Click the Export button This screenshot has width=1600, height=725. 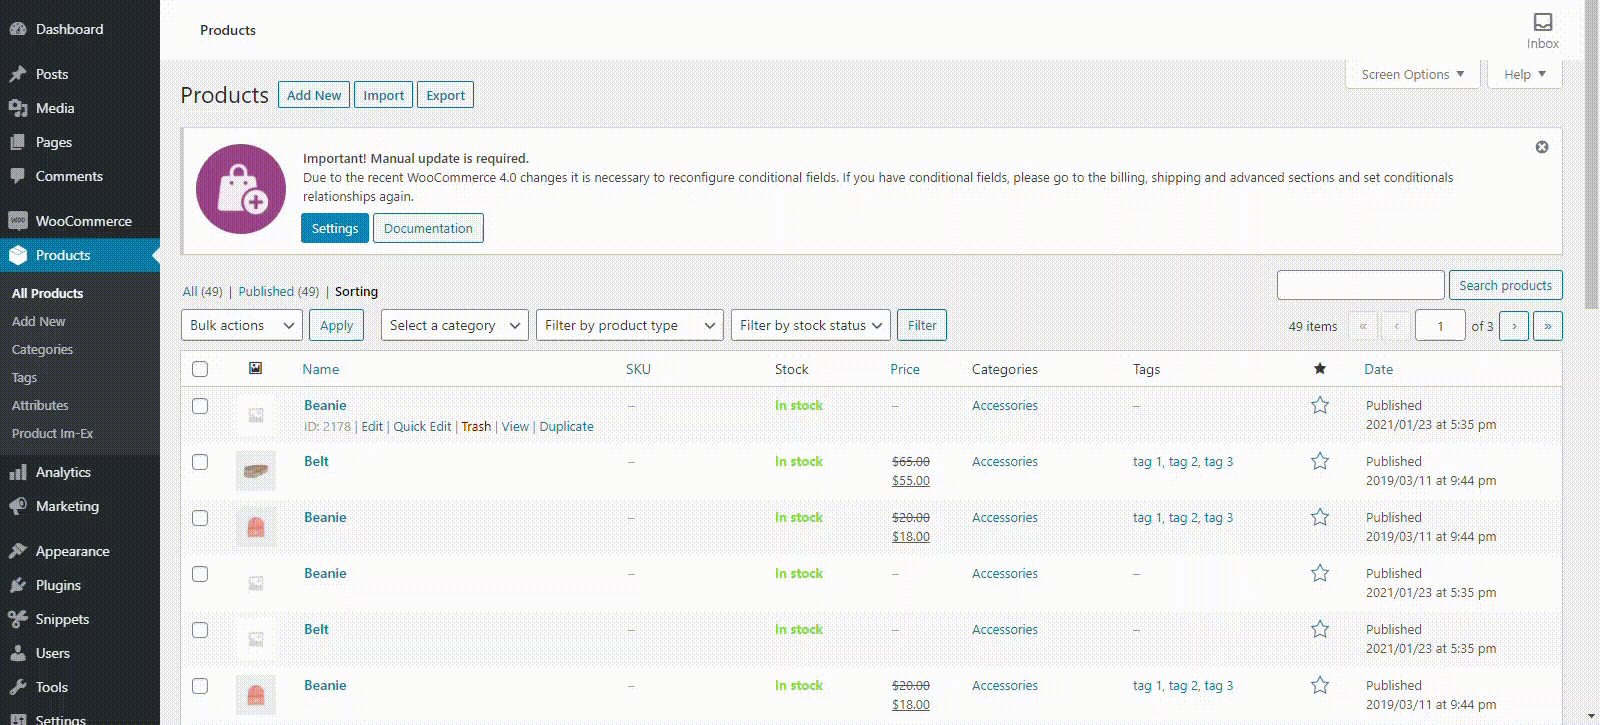445,95
